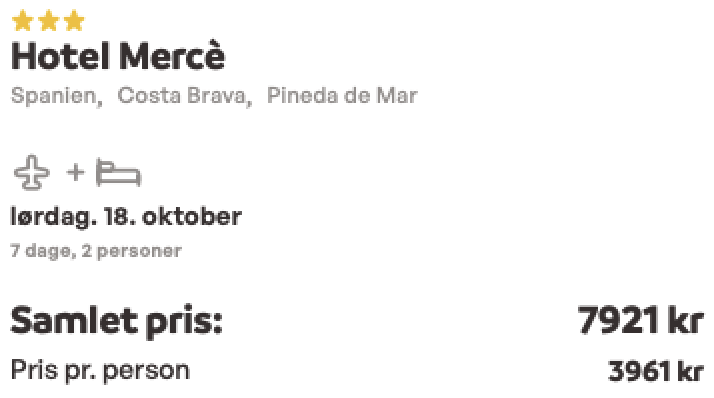This screenshot has width=714, height=398.
Task: Click the bed accommodation icon
Action: click(x=118, y=173)
